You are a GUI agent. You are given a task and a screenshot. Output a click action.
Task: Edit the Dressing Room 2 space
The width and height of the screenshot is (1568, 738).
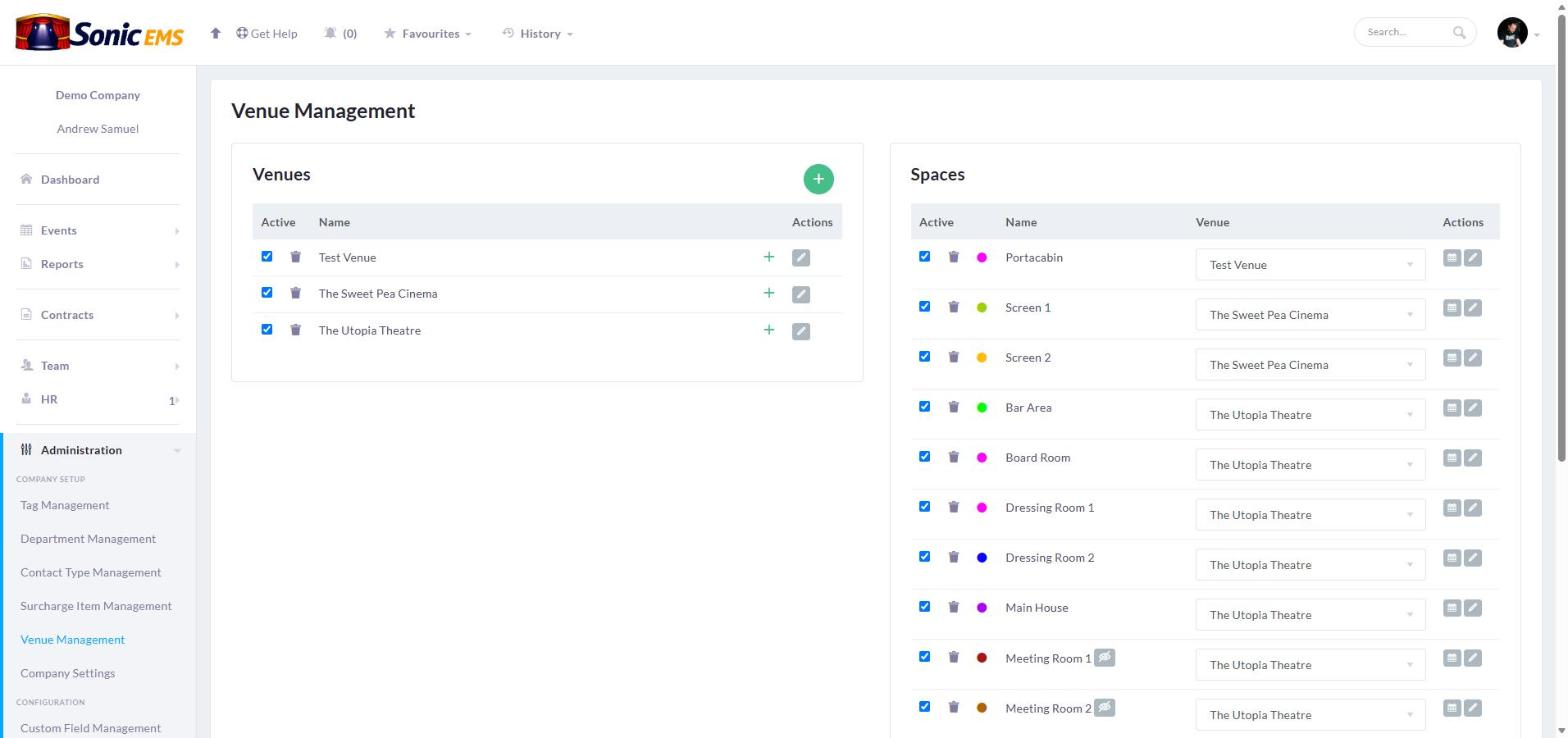pyautogui.click(x=1473, y=558)
